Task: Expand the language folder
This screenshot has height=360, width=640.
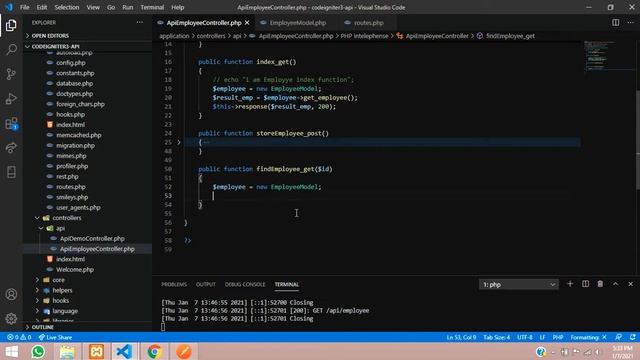Action: (x=65, y=311)
